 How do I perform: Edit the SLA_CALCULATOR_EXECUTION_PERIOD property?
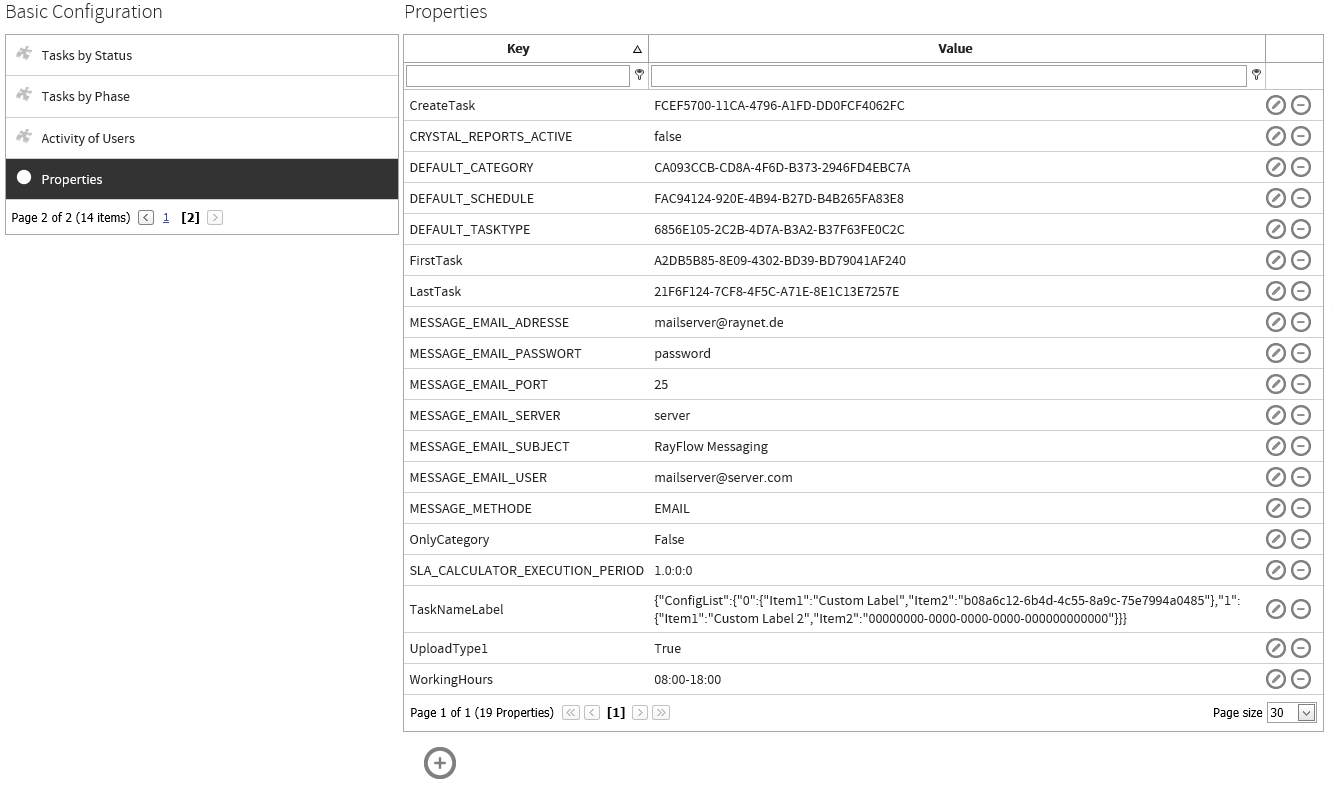click(1276, 570)
